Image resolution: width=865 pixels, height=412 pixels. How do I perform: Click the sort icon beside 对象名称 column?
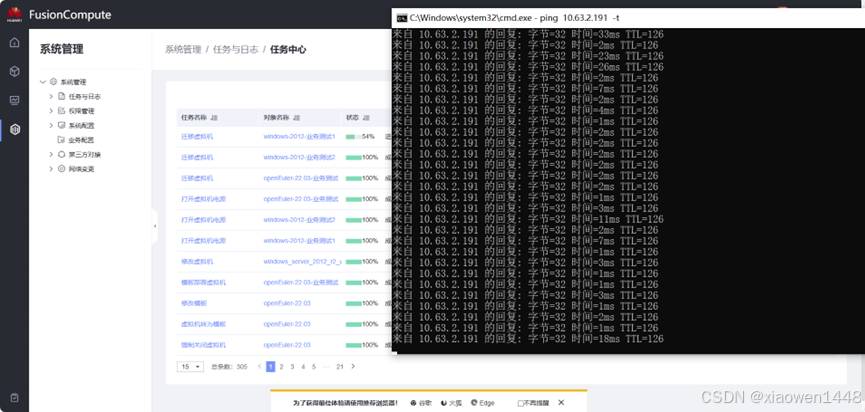click(297, 118)
